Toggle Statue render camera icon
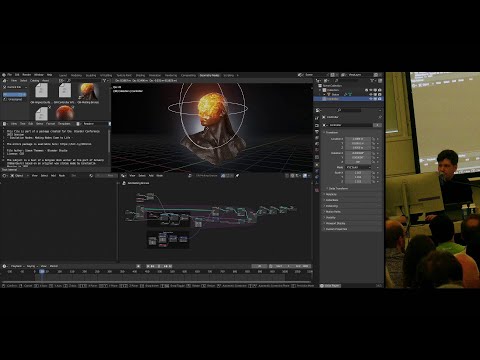Screen dimensions: 480x360 pos(380,95)
